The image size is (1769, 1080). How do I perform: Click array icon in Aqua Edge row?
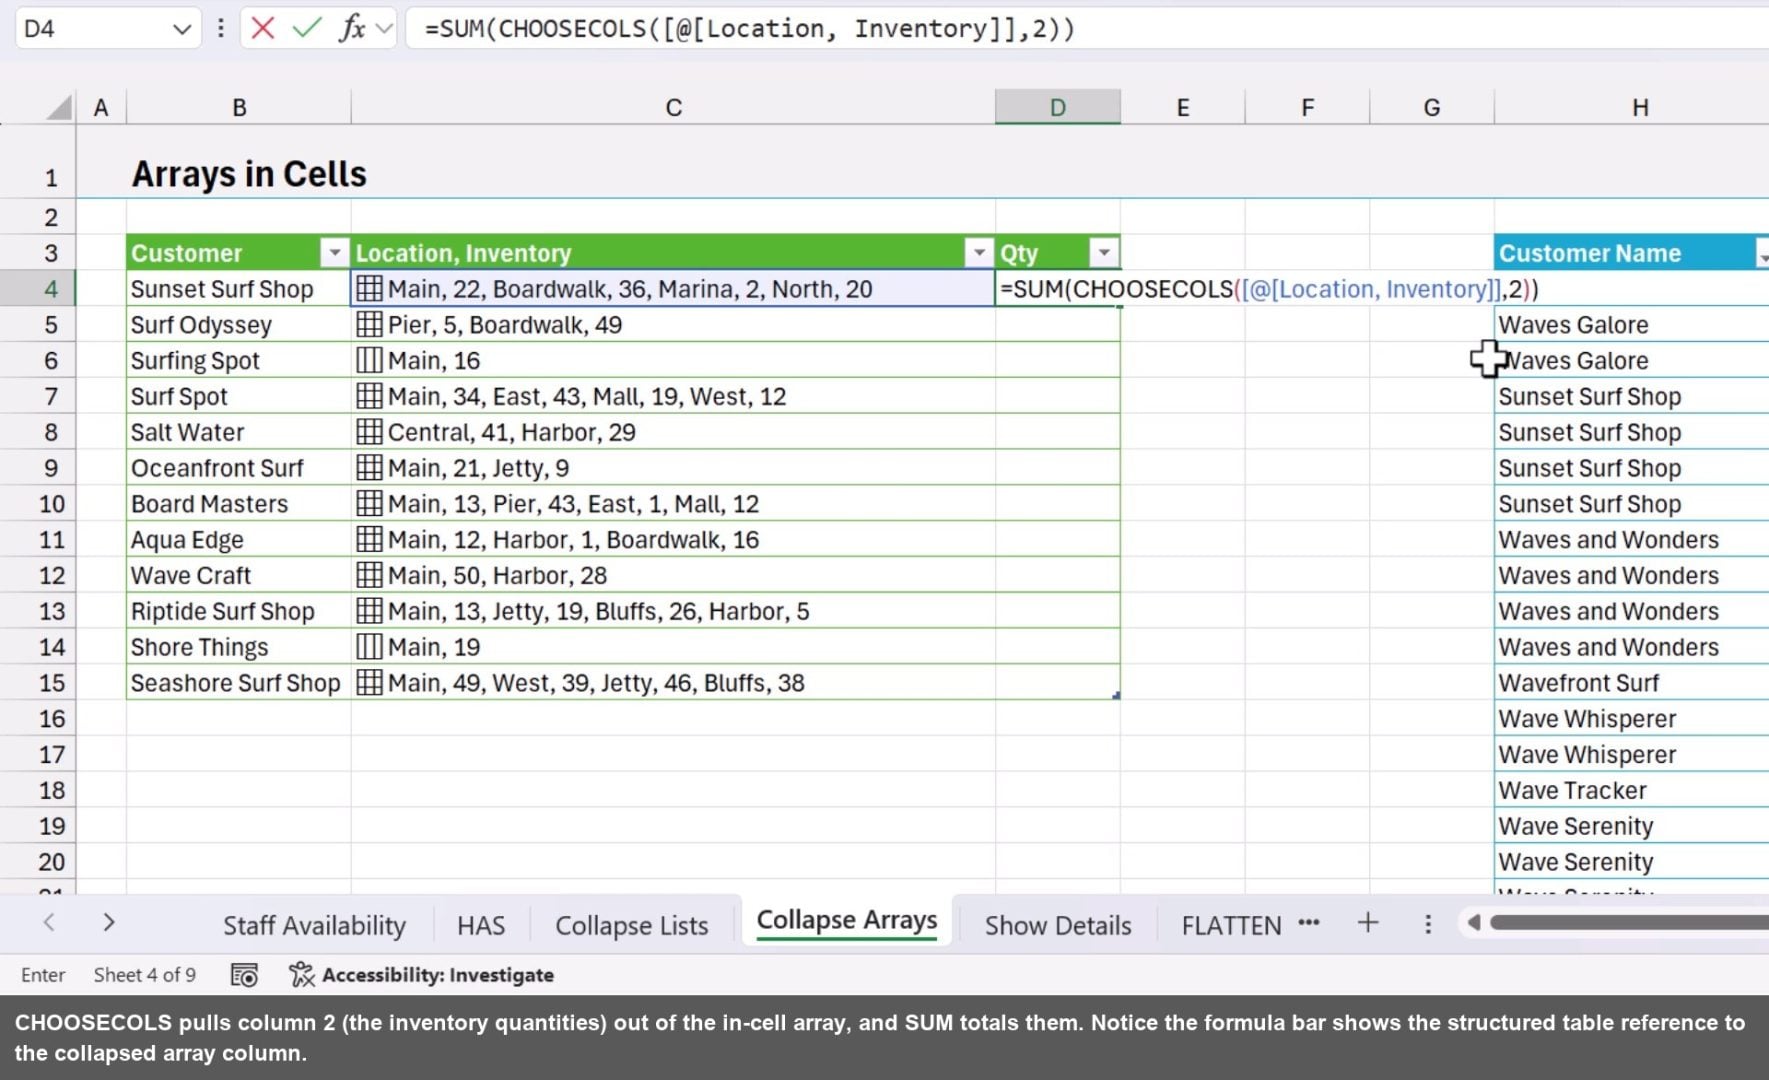369,539
